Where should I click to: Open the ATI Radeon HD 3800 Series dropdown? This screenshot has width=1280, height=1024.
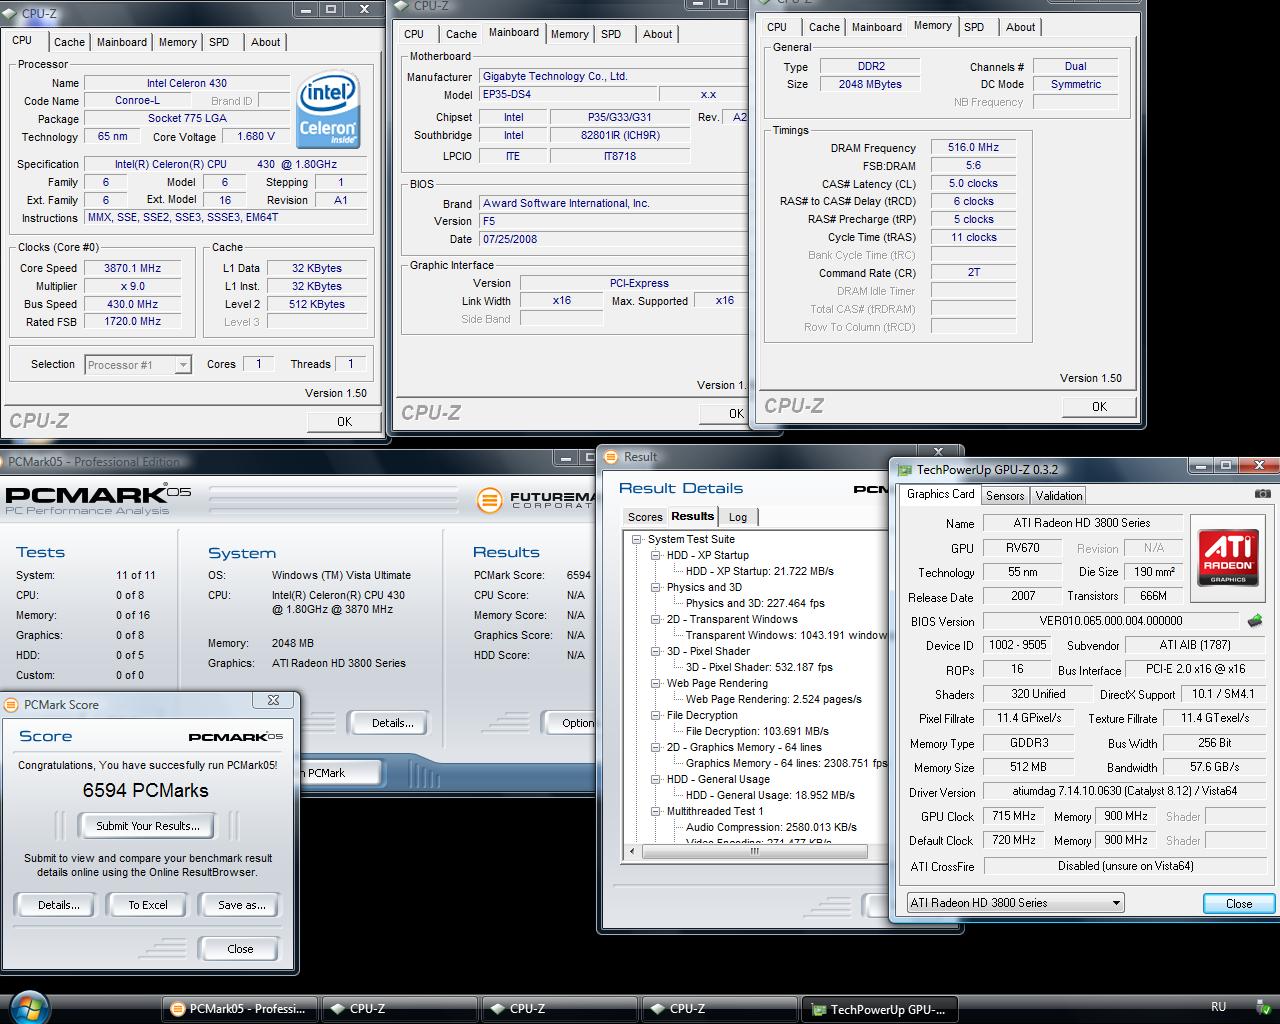[x=1014, y=903]
